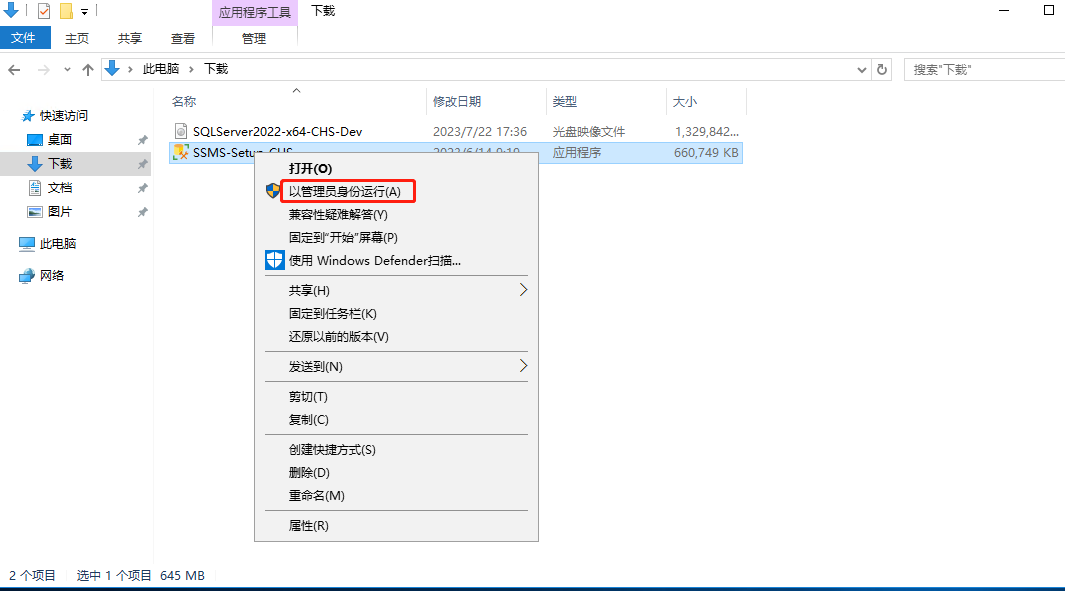Image resolution: width=1065 pixels, height=591 pixels.
Task: Click pin icon next to 下载
Action: coord(143,164)
